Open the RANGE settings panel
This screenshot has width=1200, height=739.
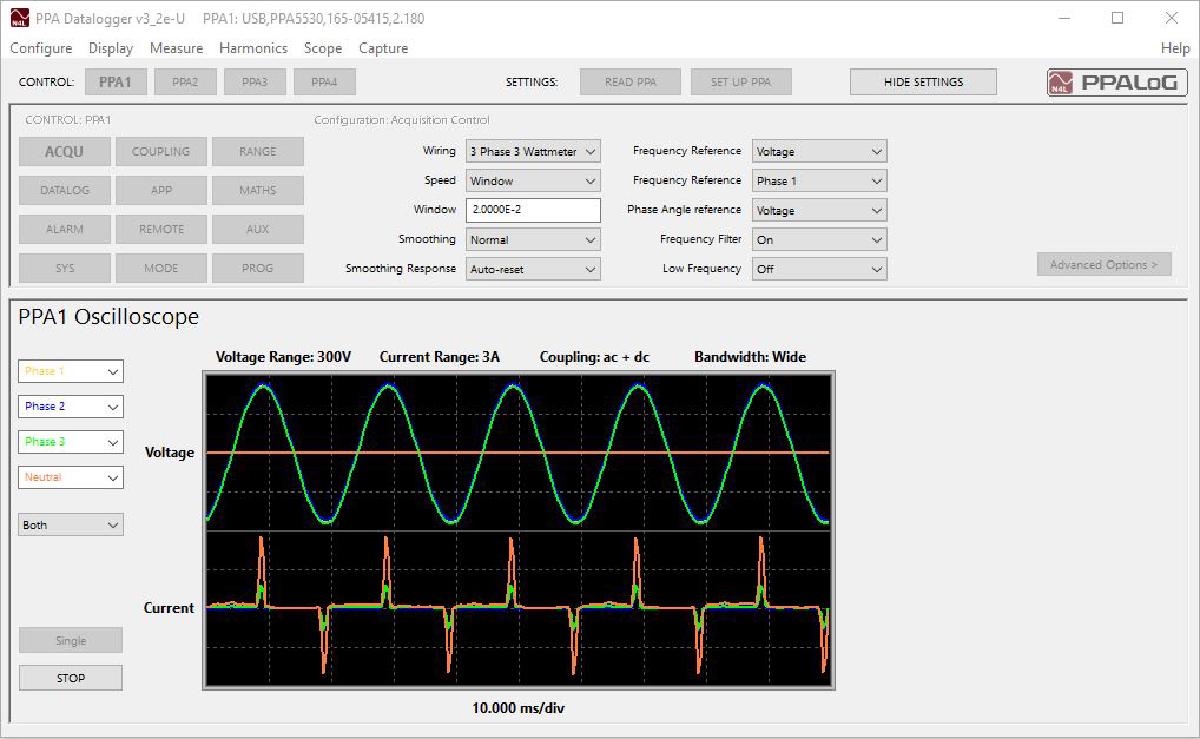(258, 151)
